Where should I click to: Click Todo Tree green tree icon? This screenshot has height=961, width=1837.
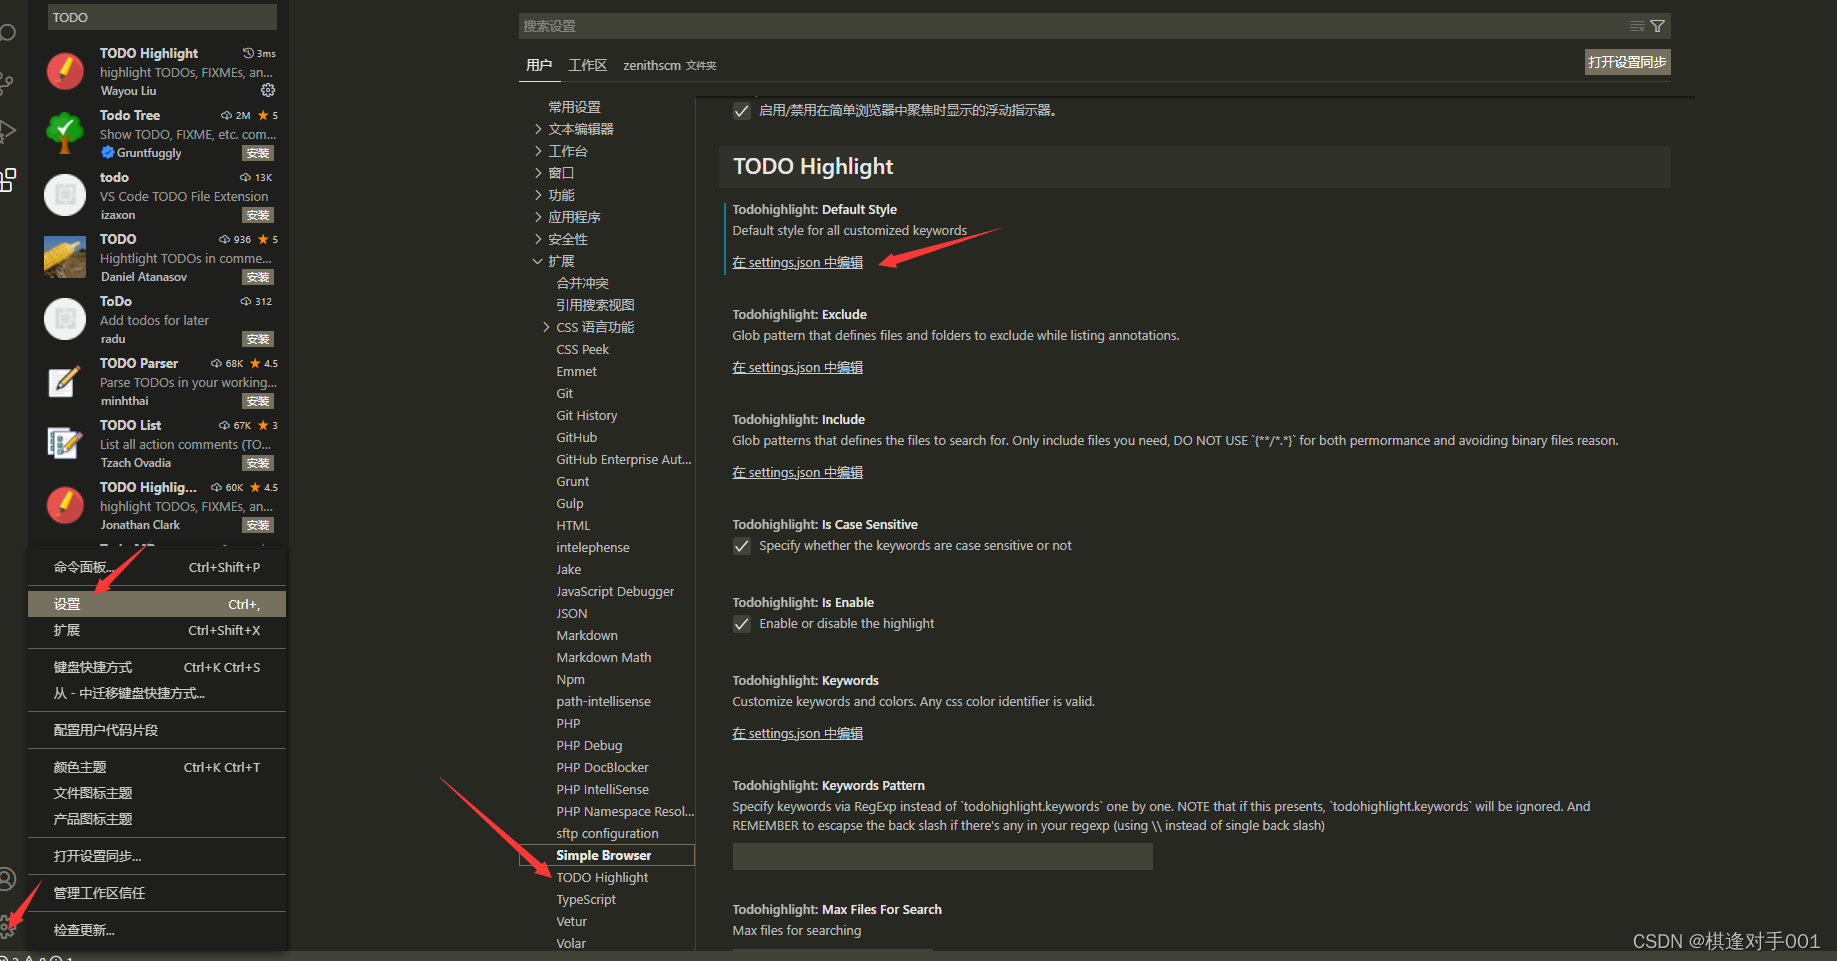[x=65, y=133]
